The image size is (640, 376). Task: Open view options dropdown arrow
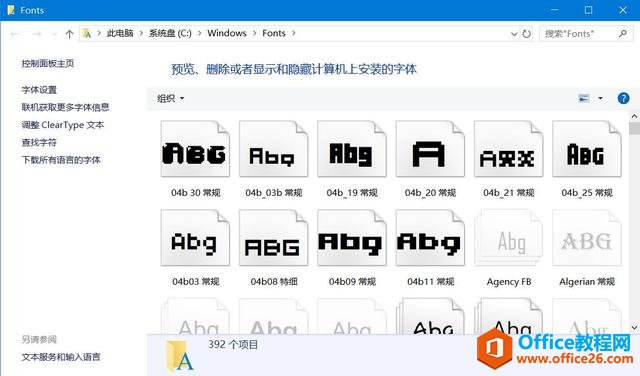tap(600, 98)
